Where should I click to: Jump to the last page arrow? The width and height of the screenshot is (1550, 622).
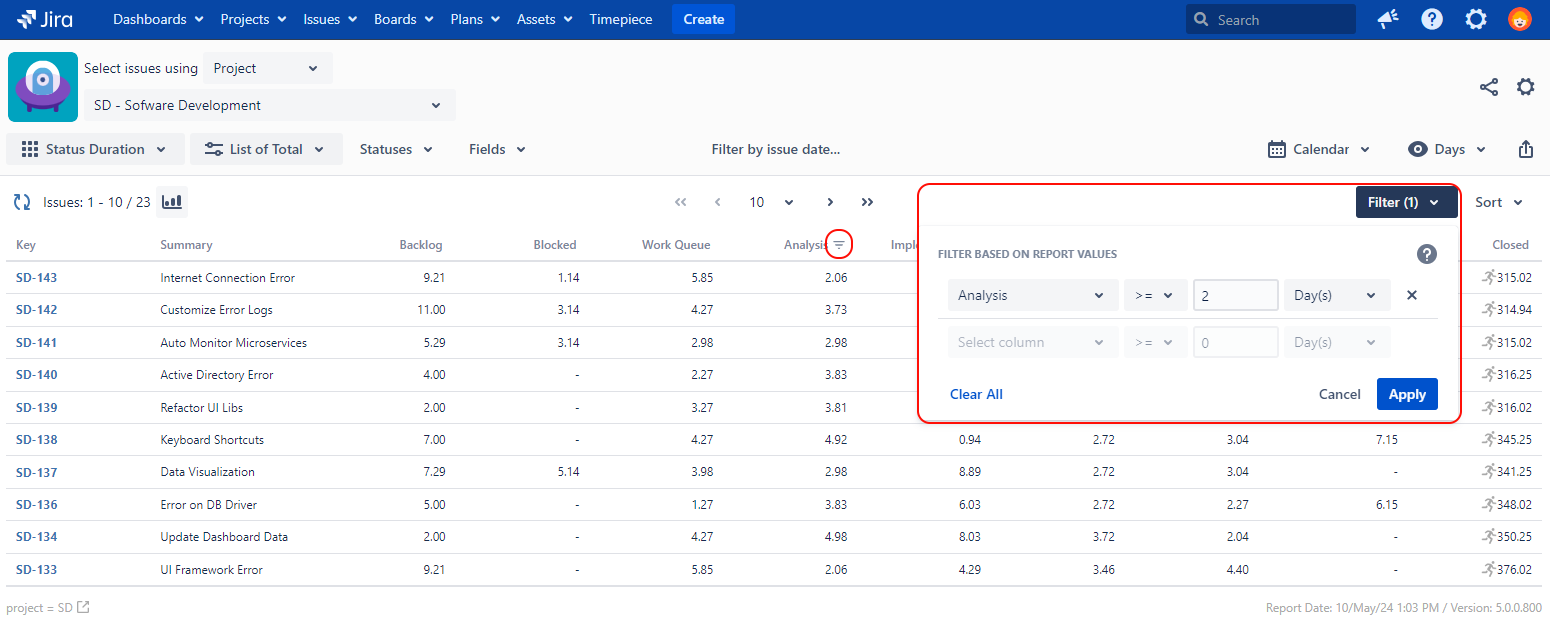tap(867, 202)
